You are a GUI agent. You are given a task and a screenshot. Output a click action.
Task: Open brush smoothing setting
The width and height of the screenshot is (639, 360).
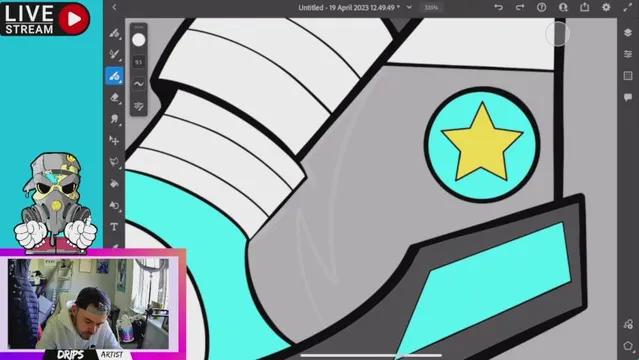tap(139, 84)
